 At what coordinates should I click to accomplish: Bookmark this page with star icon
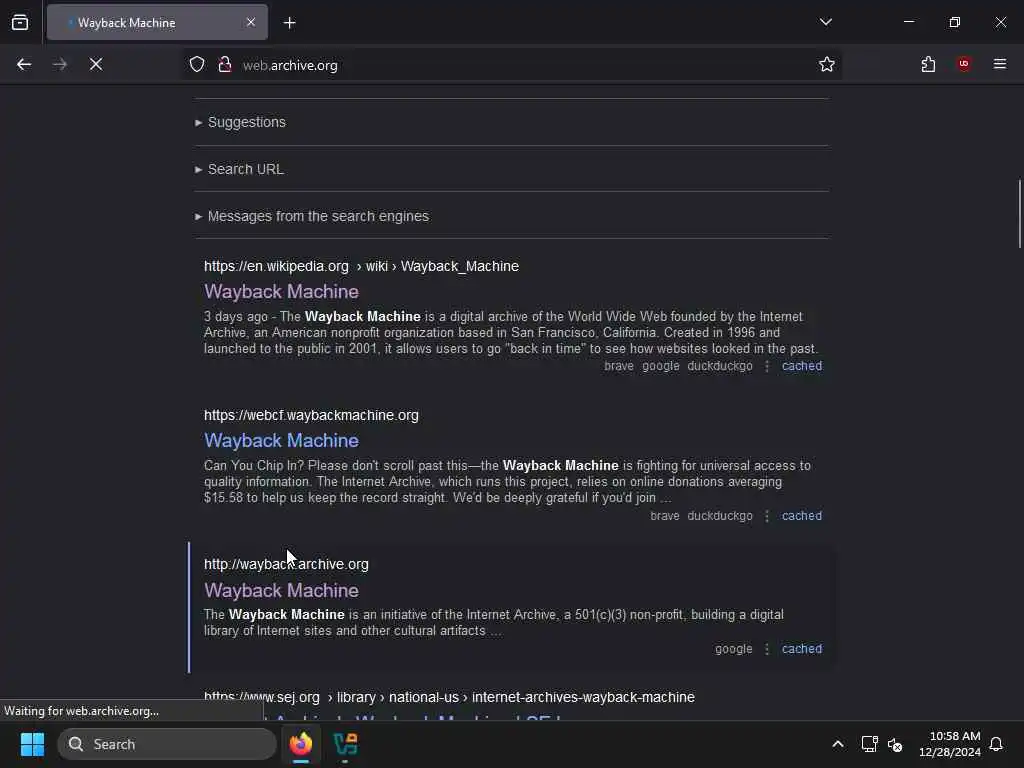[x=826, y=64]
